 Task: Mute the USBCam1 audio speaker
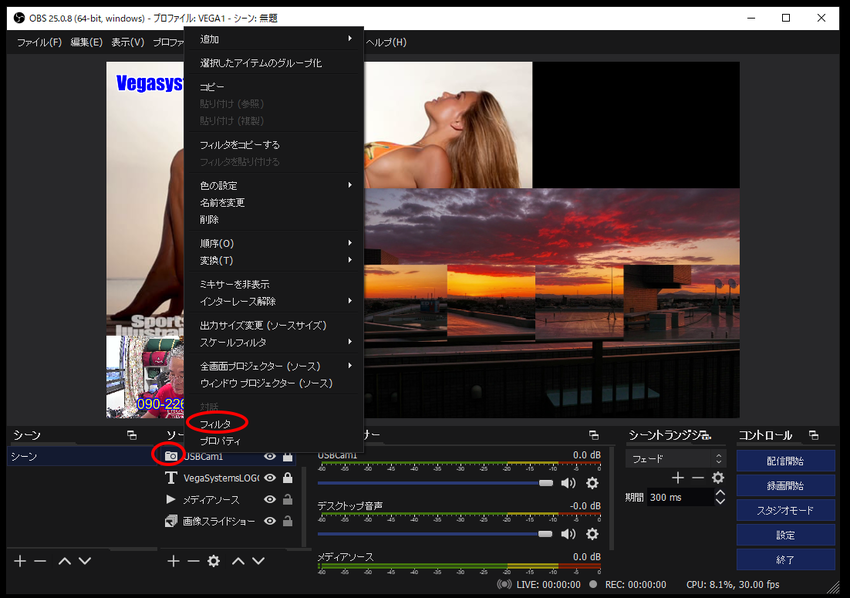point(568,483)
